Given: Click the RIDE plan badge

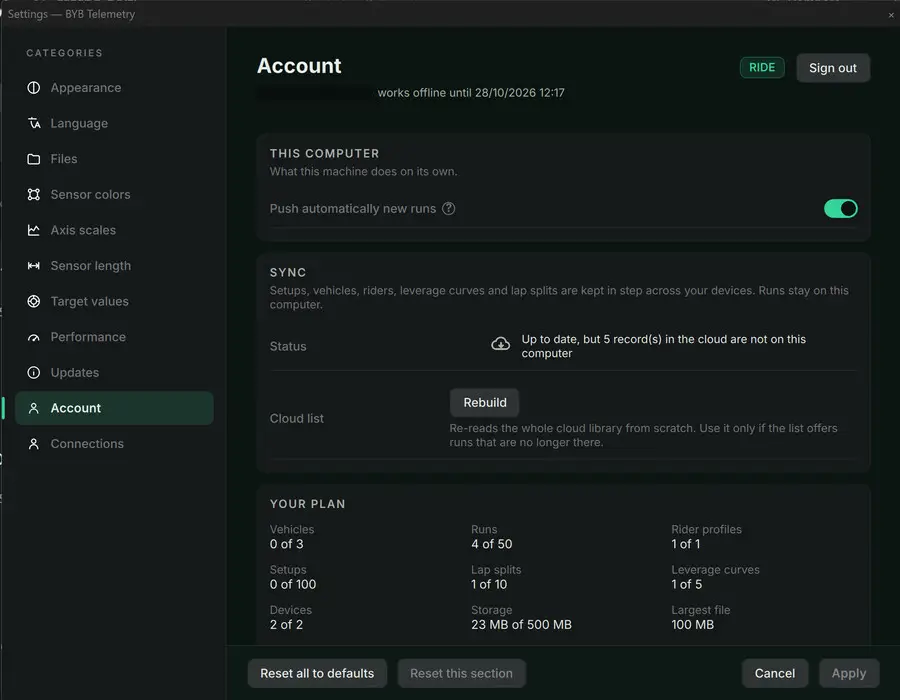Looking at the screenshot, I should (x=762, y=68).
